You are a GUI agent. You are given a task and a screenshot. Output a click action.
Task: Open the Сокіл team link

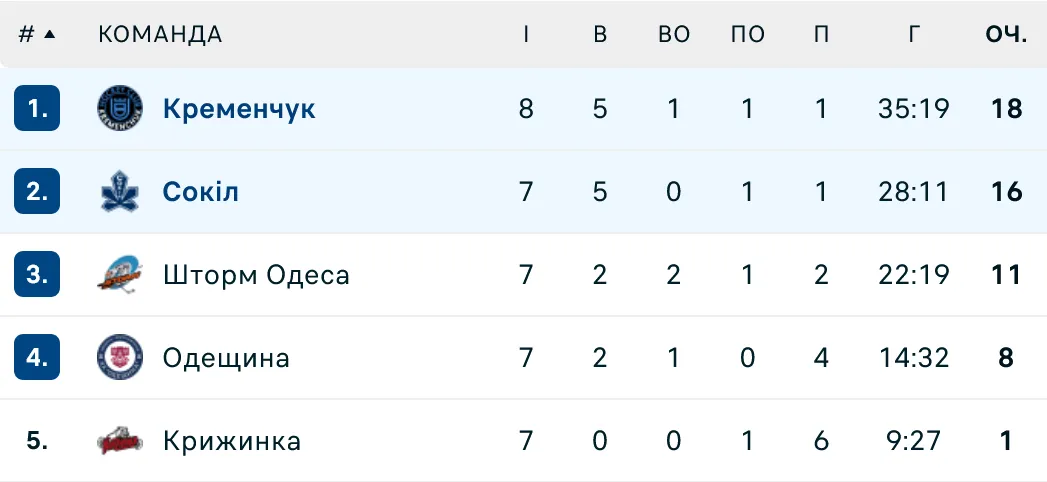point(201,192)
